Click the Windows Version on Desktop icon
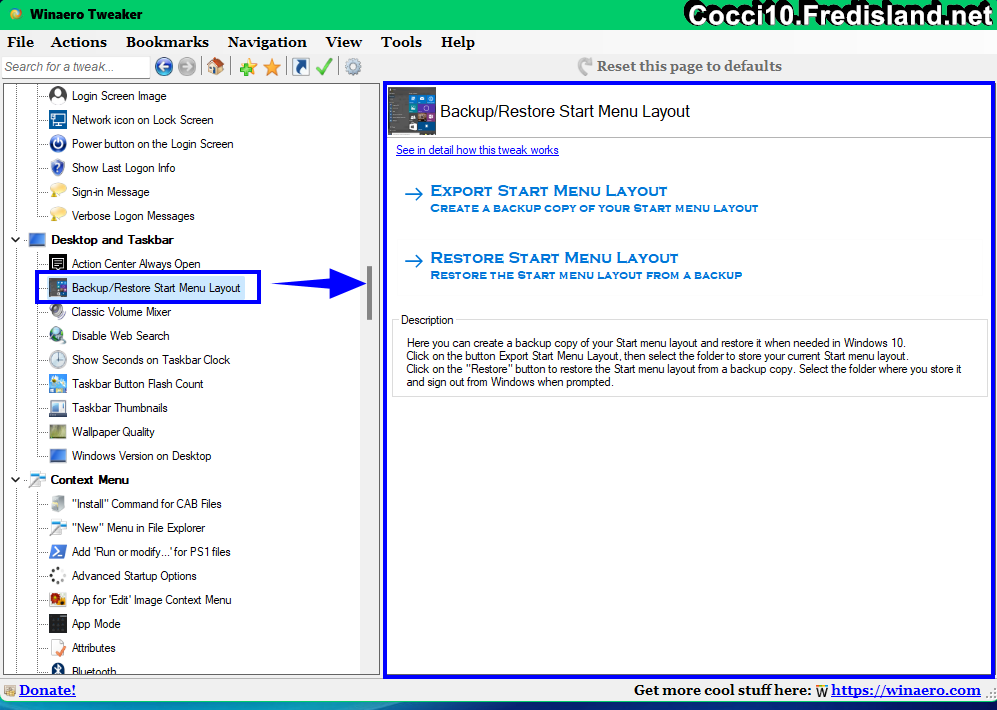Viewport: 997px width, 710px height. pyautogui.click(x=58, y=456)
